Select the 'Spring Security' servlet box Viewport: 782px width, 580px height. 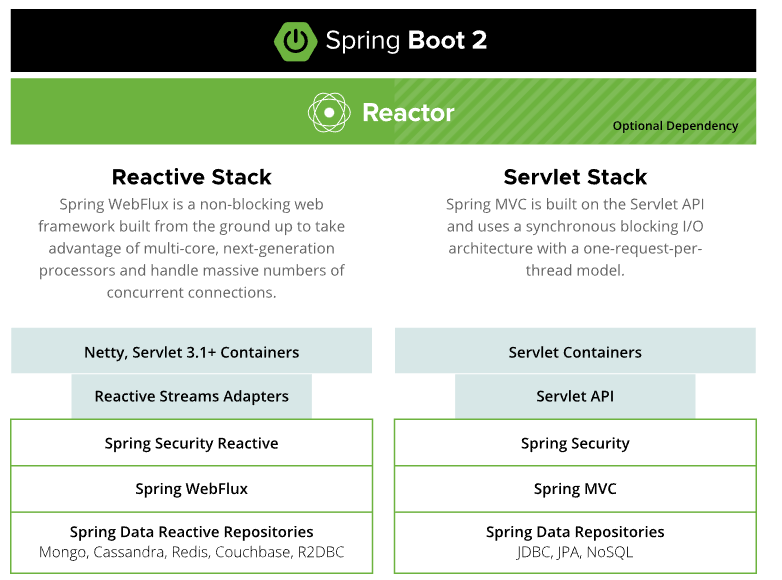coord(575,443)
